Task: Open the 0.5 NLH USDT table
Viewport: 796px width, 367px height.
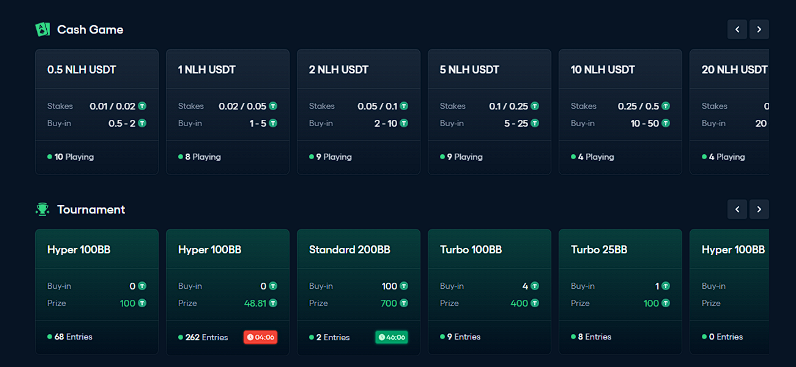Action: coord(97,112)
